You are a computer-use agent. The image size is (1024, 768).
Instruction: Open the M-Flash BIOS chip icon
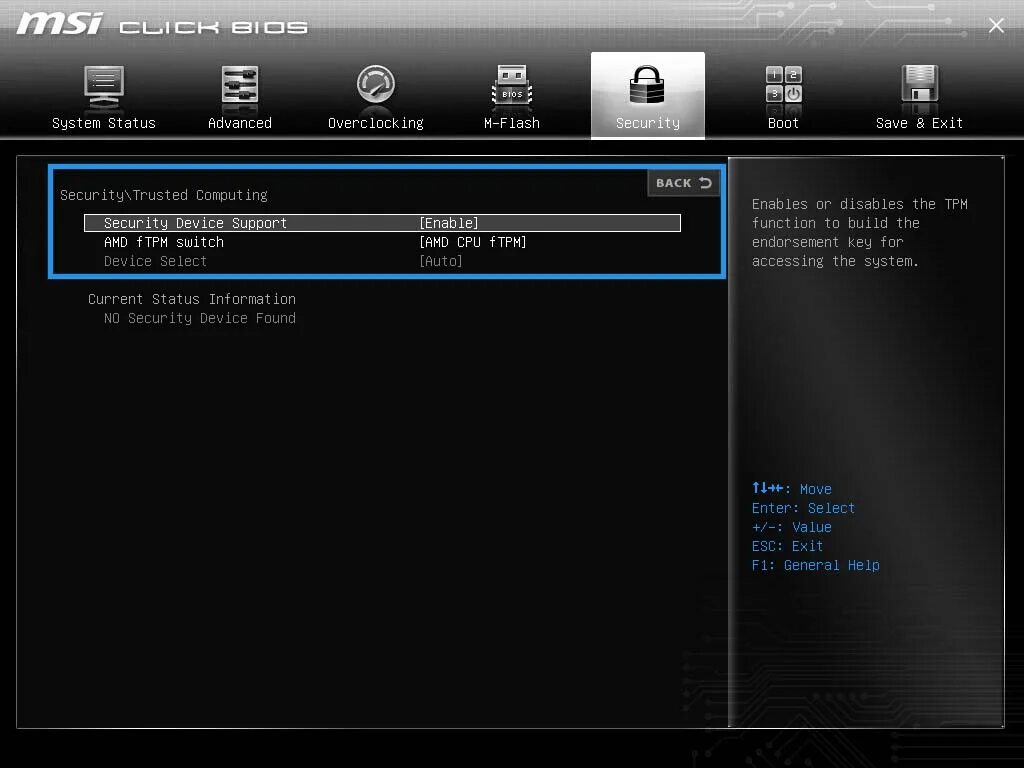point(512,85)
